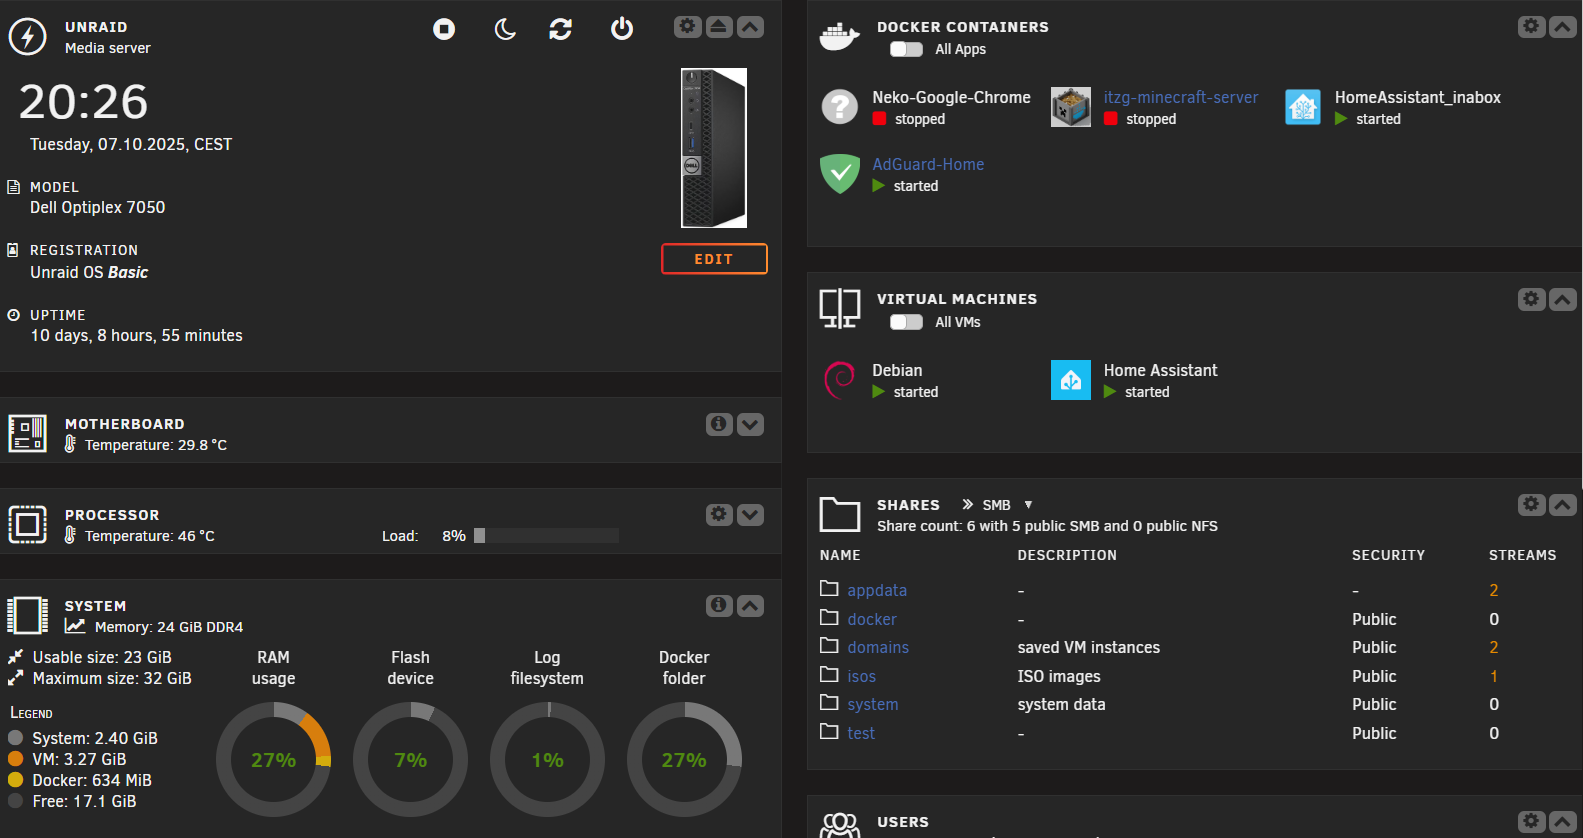
Task: Open the isos share
Action: pyautogui.click(x=861, y=676)
